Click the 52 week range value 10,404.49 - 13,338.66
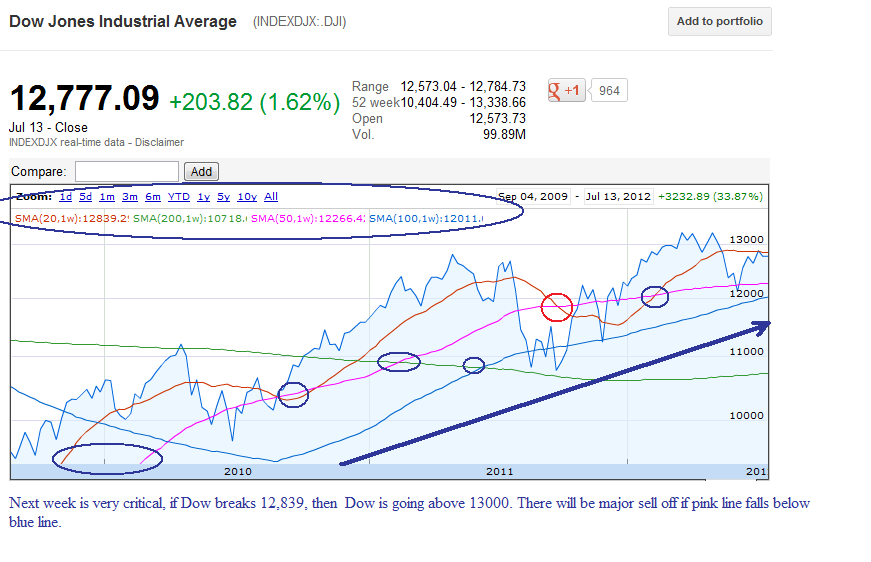Screen dimensions: 871x562 (463, 103)
